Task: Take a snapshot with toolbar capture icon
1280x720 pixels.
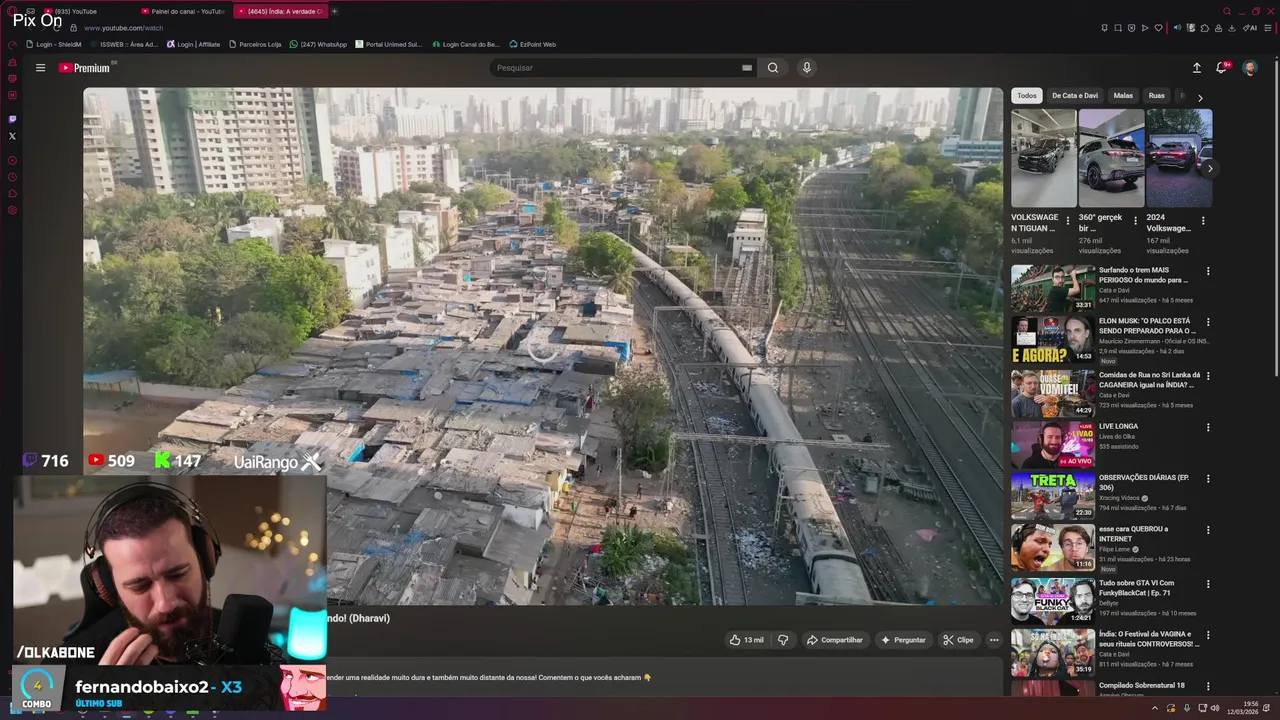Action: click(x=1118, y=28)
